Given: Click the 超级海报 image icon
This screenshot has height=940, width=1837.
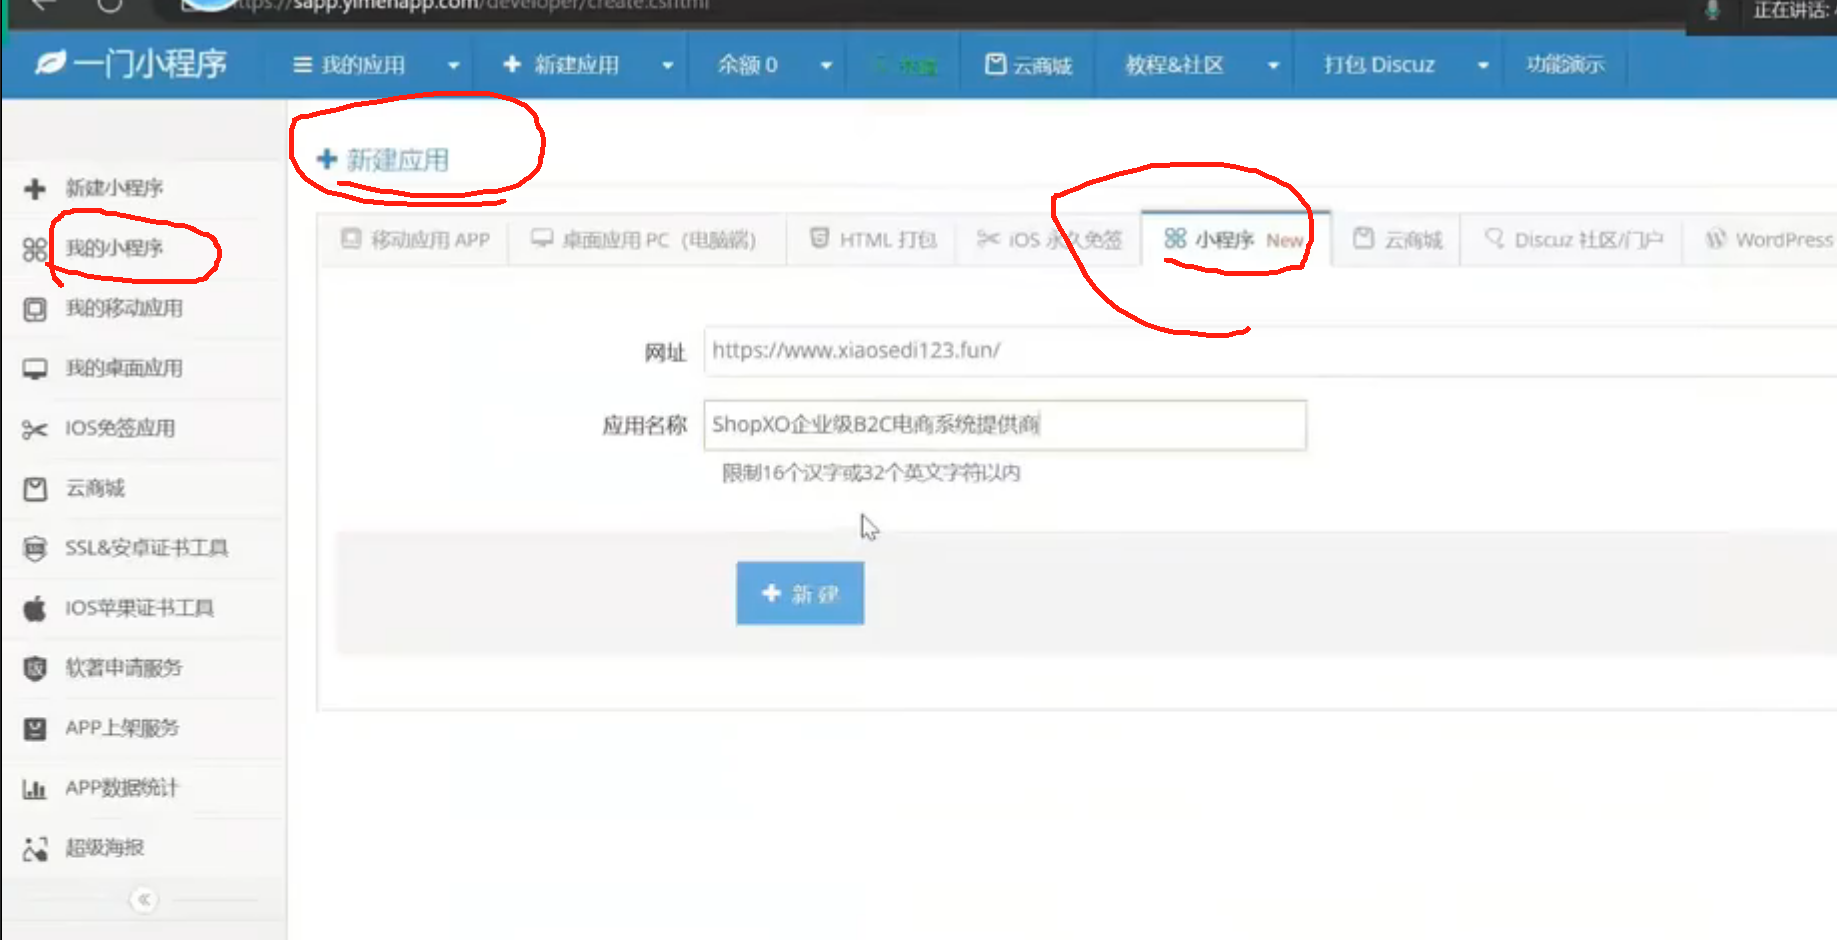Looking at the screenshot, I should click(x=35, y=849).
